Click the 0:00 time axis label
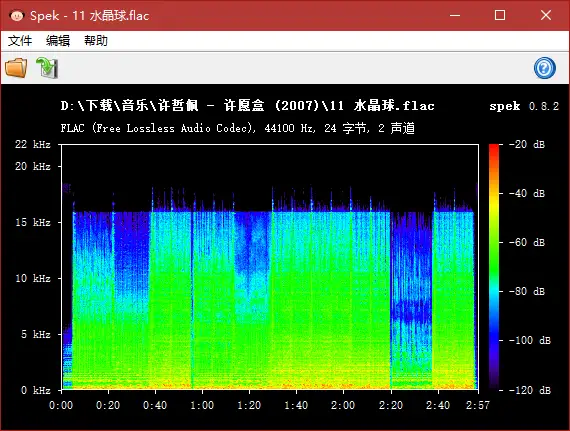The image size is (570, 431). (61, 405)
